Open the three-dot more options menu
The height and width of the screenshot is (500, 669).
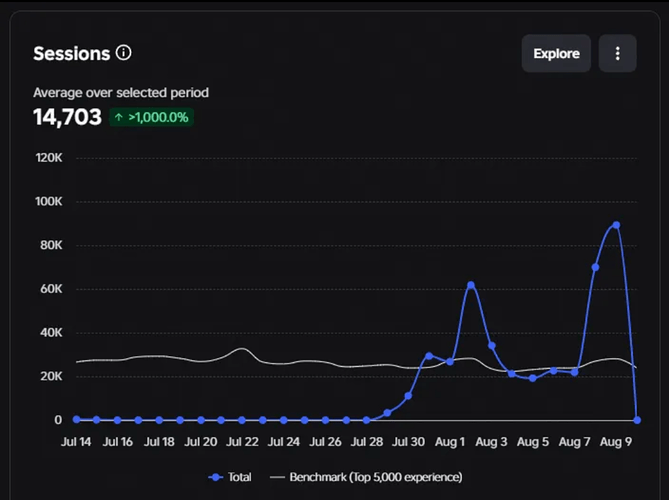(617, 53)
